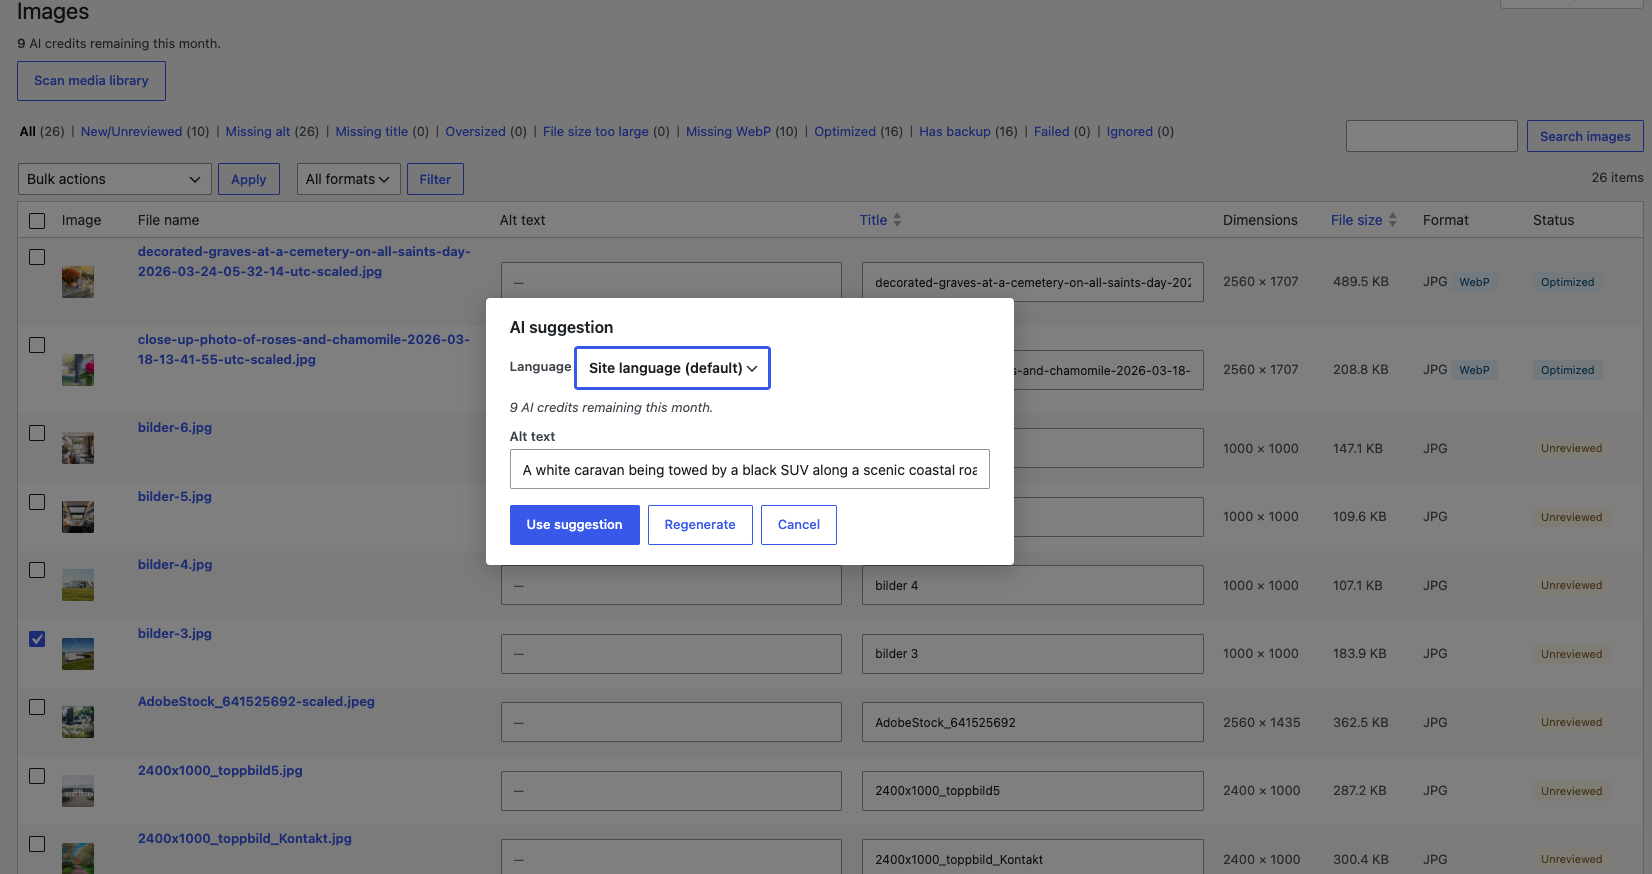Toggle the select-all checkbox in table header

pos(37,221)
